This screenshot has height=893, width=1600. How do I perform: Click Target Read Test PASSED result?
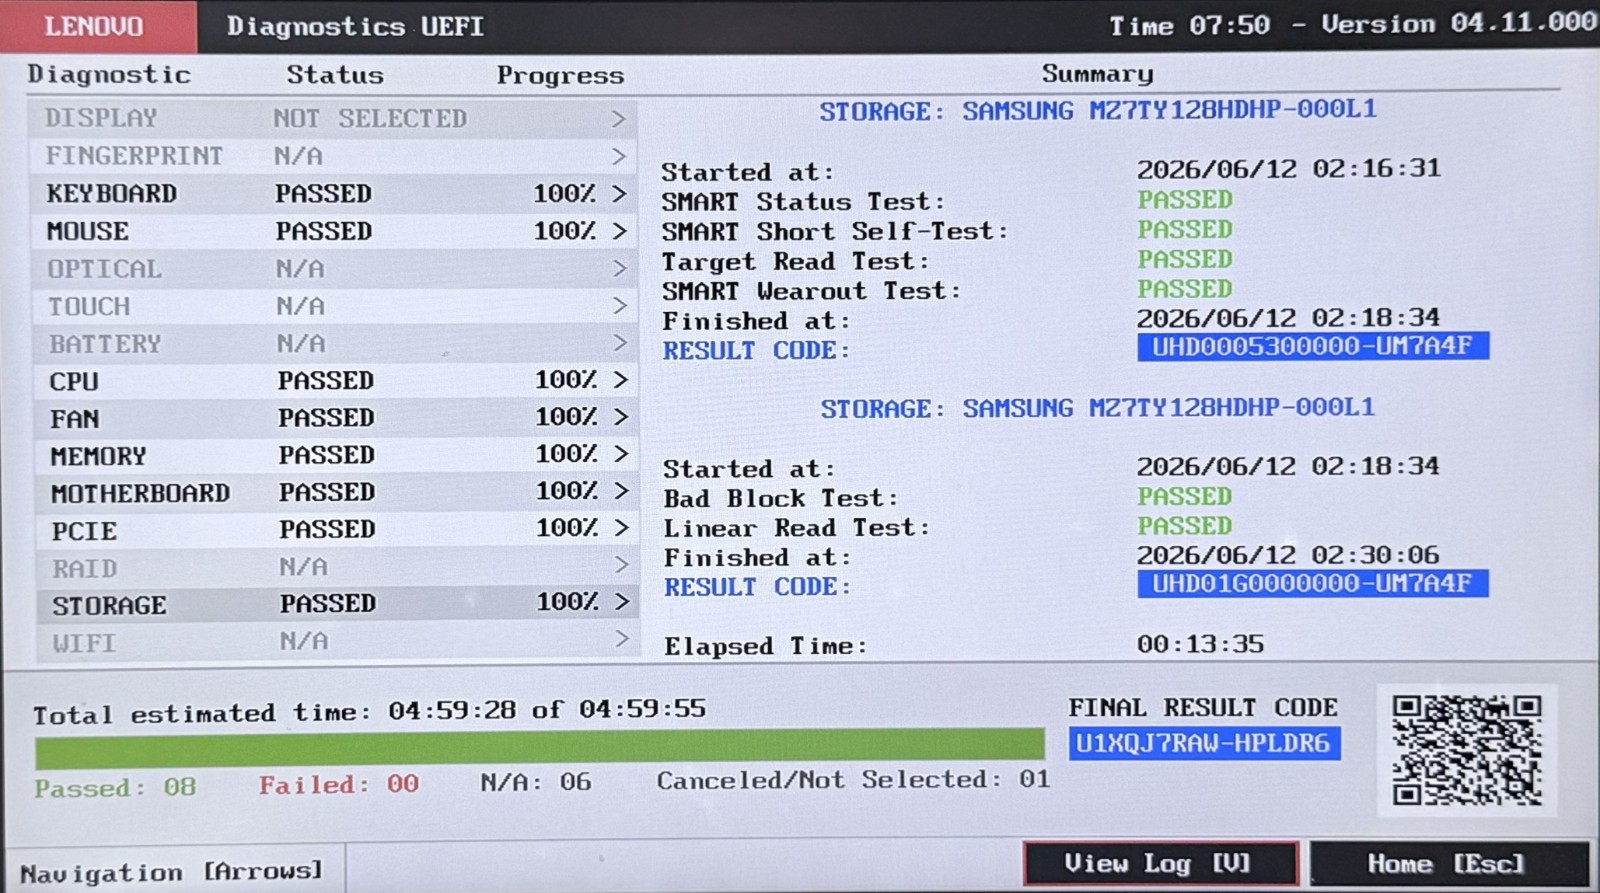pos(1185,259)
